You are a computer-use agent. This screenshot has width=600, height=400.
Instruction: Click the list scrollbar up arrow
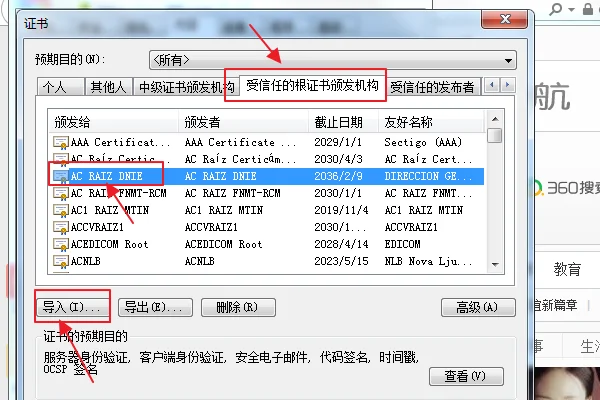coord(495,119)
